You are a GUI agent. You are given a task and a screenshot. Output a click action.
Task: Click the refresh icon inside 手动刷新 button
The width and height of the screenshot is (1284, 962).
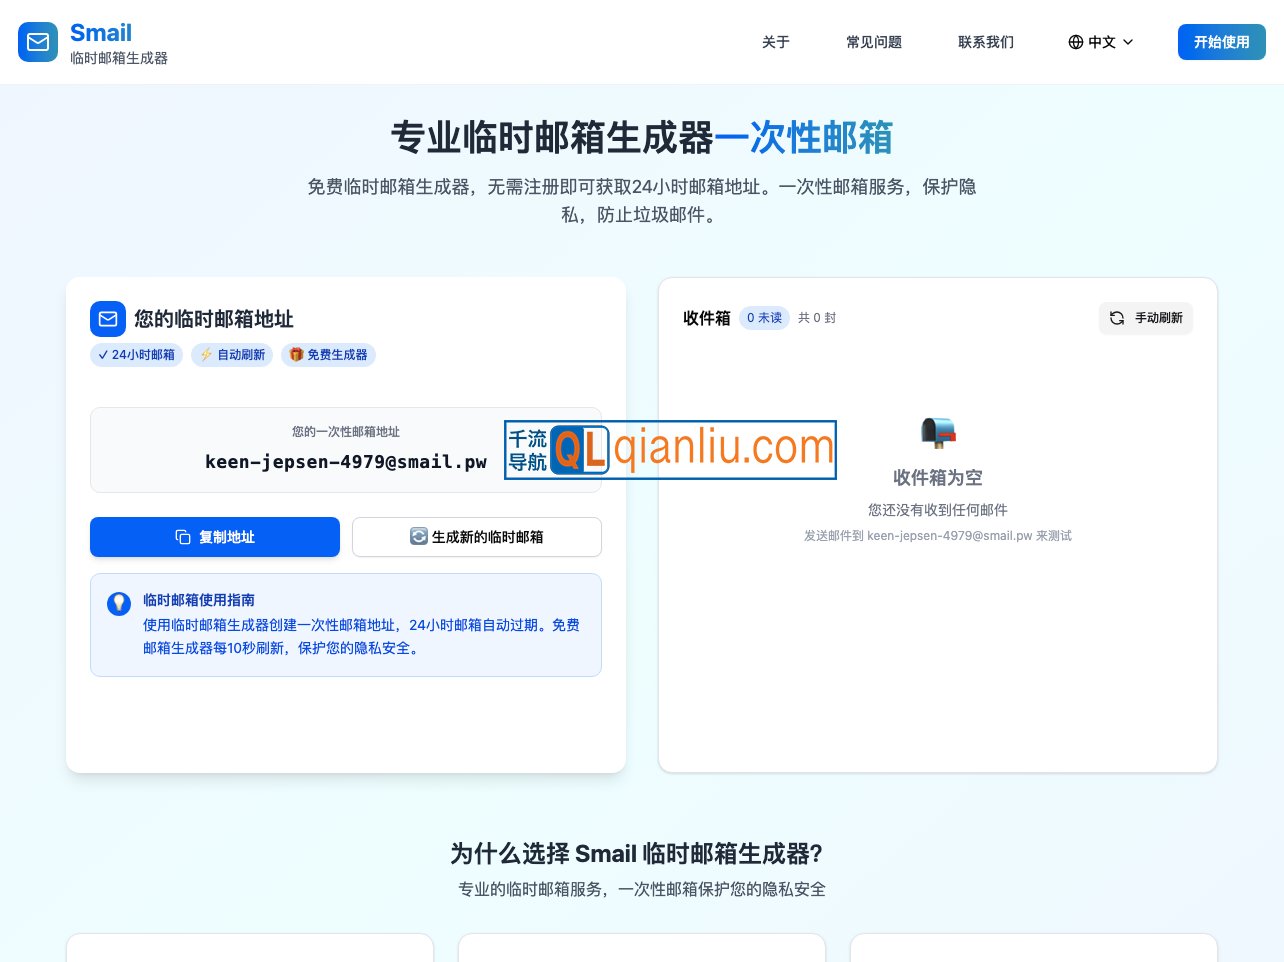1117,318
